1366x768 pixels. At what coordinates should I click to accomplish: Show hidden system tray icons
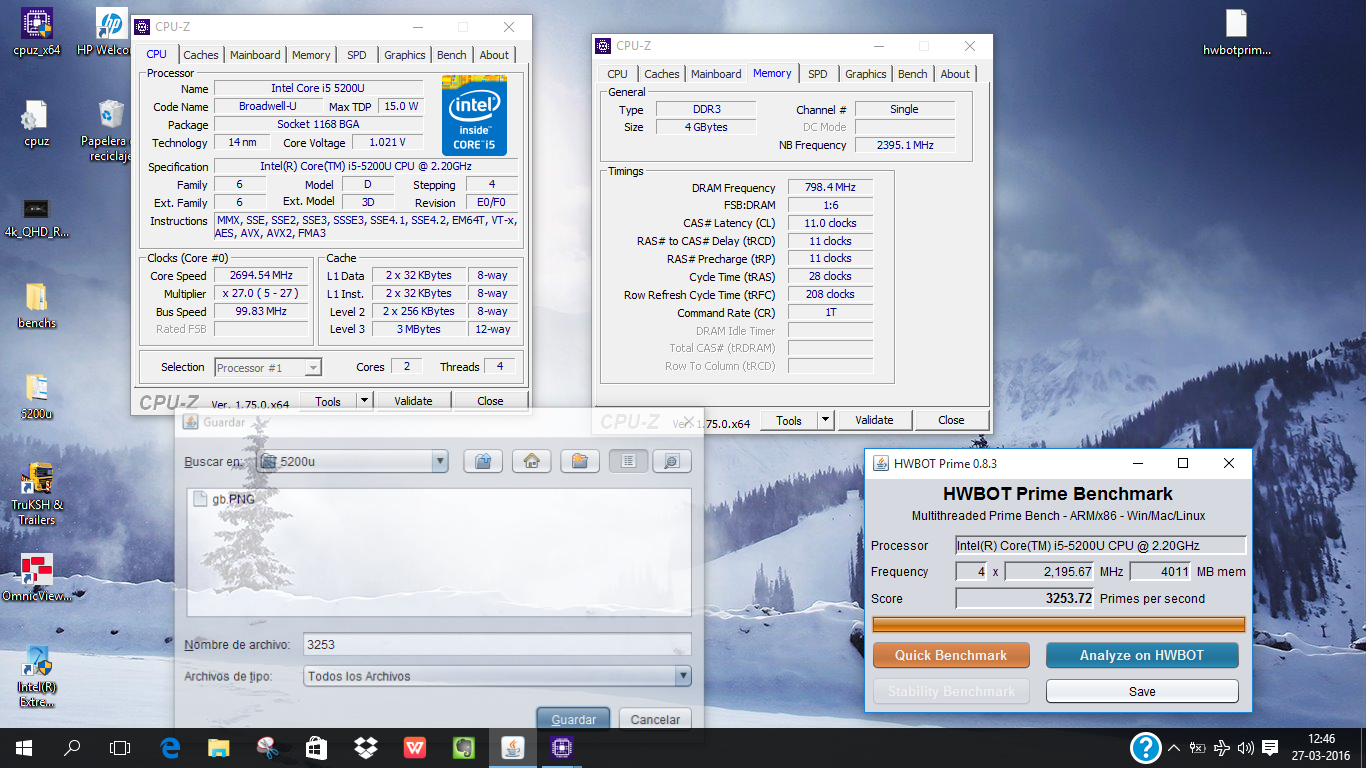(x=1175, y=747)
